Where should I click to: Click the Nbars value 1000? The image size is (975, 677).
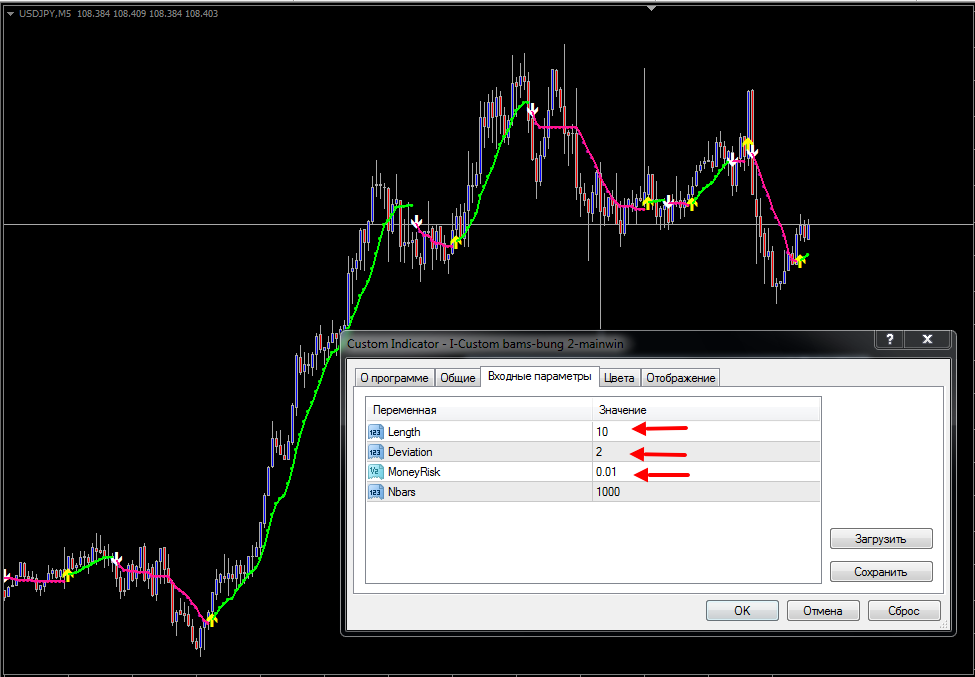pyautogui.click(x=608, y=492)
